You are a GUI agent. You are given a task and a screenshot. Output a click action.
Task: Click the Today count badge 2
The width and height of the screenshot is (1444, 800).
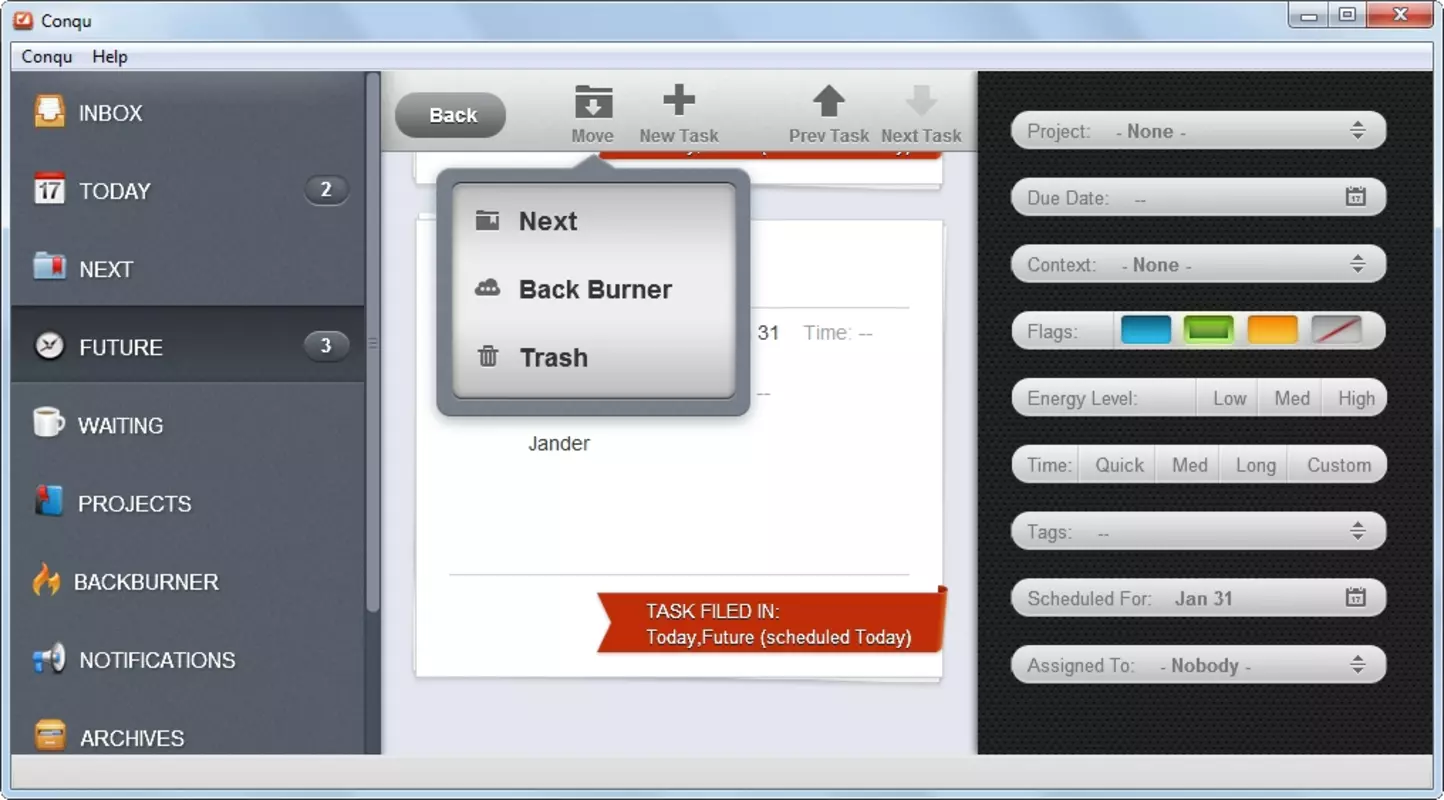[326, 189]
